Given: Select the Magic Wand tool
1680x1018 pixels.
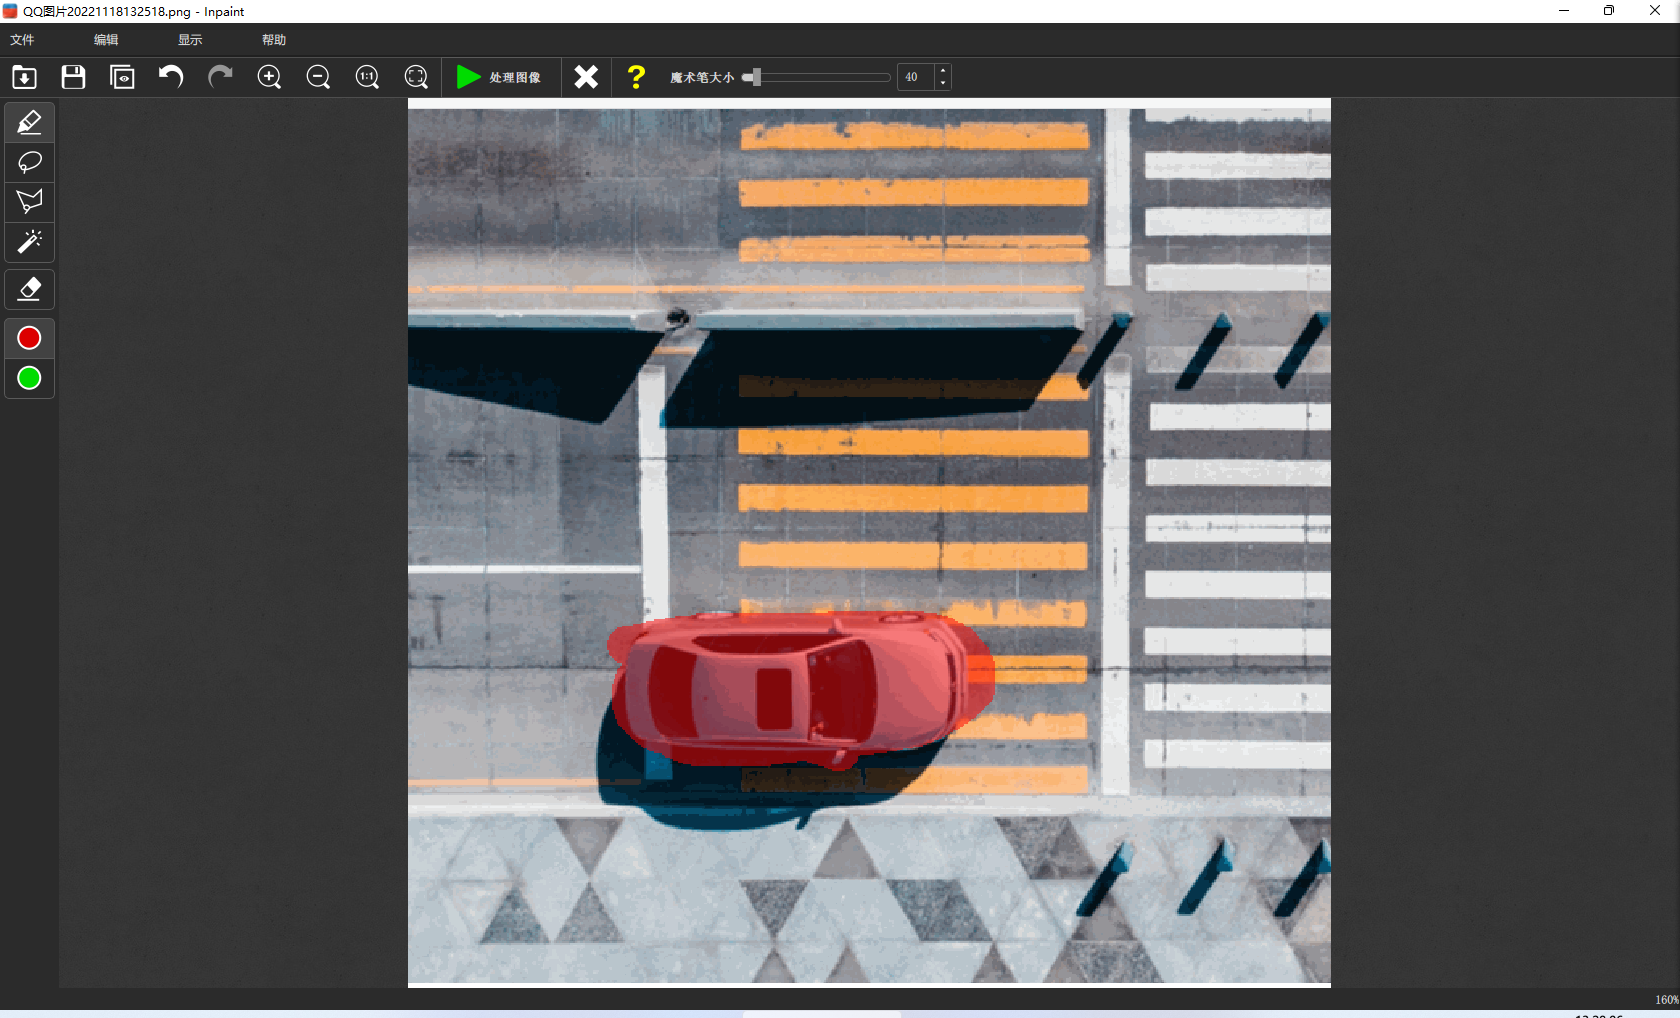Looking at the screenshot, I should pyautogui.click(x=29, y=242).
